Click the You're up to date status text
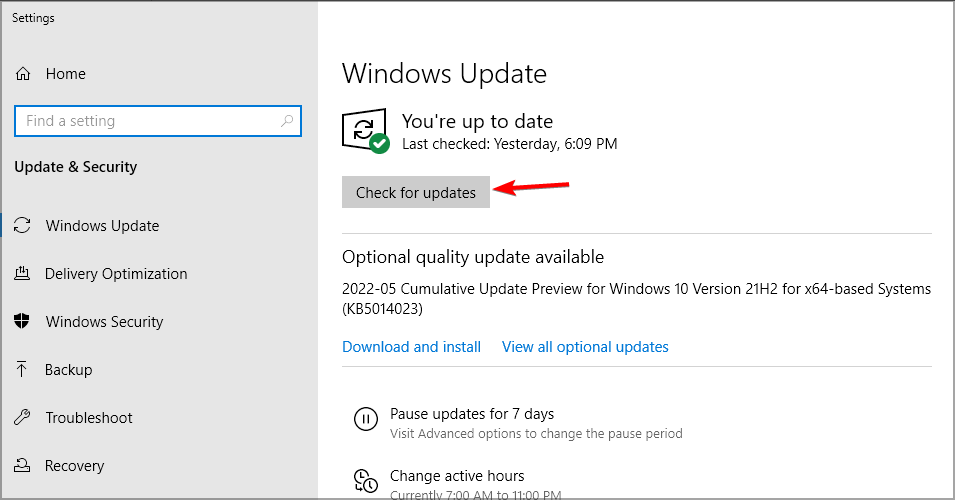Image resolution: width=955 pixels, height=500 pixels. pyautogui.click(x=477, y=121)
